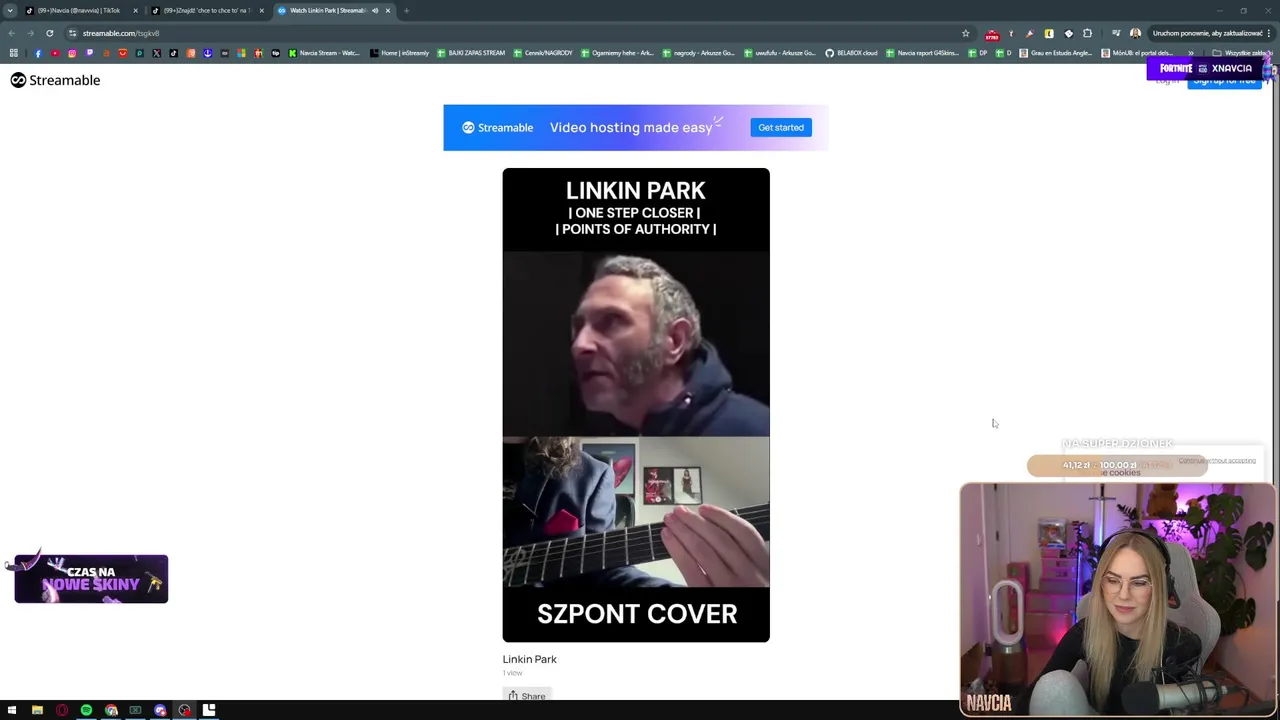Switch to Chrome in the taskbar
Screen dimensions: 1280x720
click(x=111, y=710)
